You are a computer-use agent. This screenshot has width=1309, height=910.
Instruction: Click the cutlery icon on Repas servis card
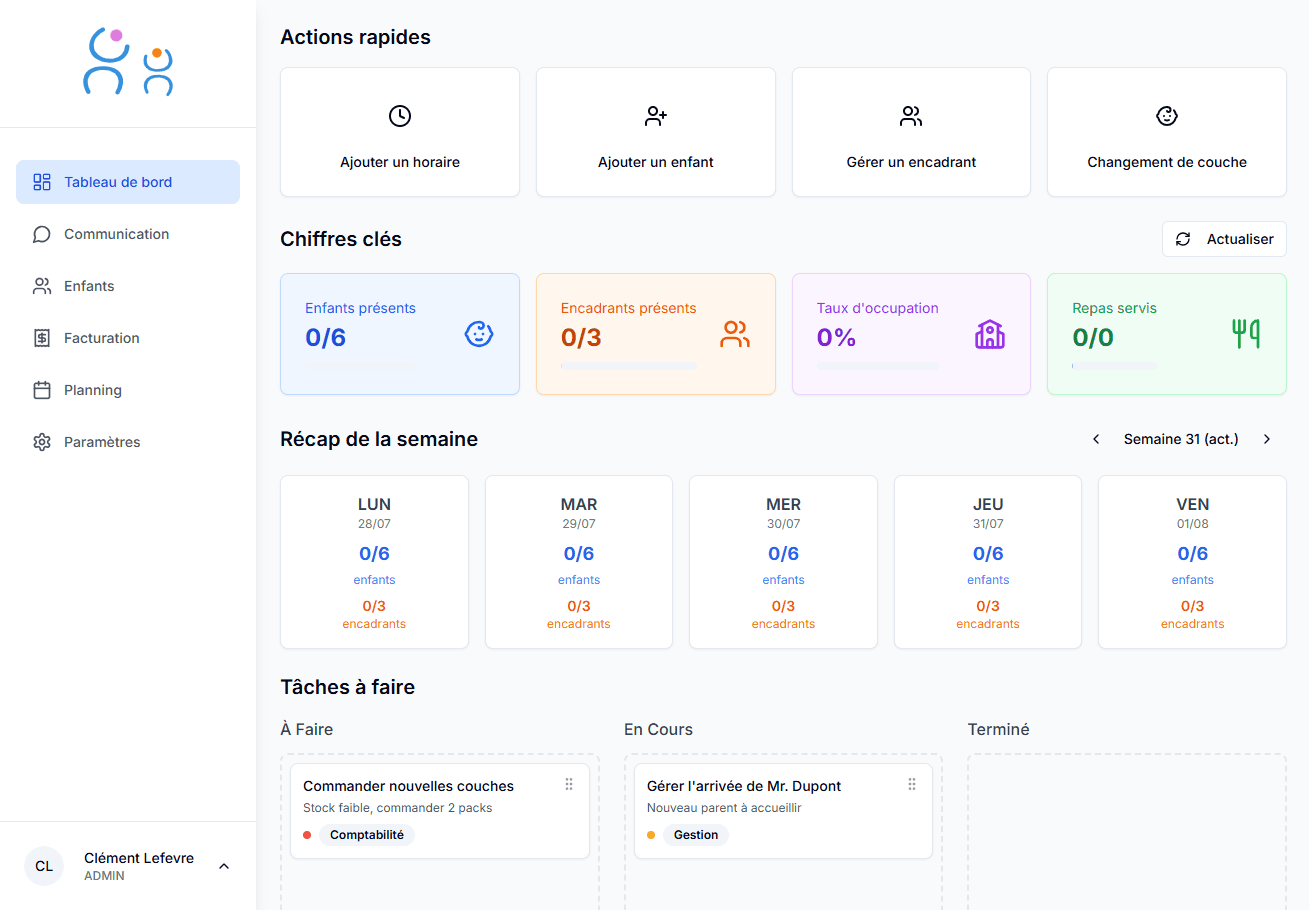pyautogui.click(x=1246, y=334)
